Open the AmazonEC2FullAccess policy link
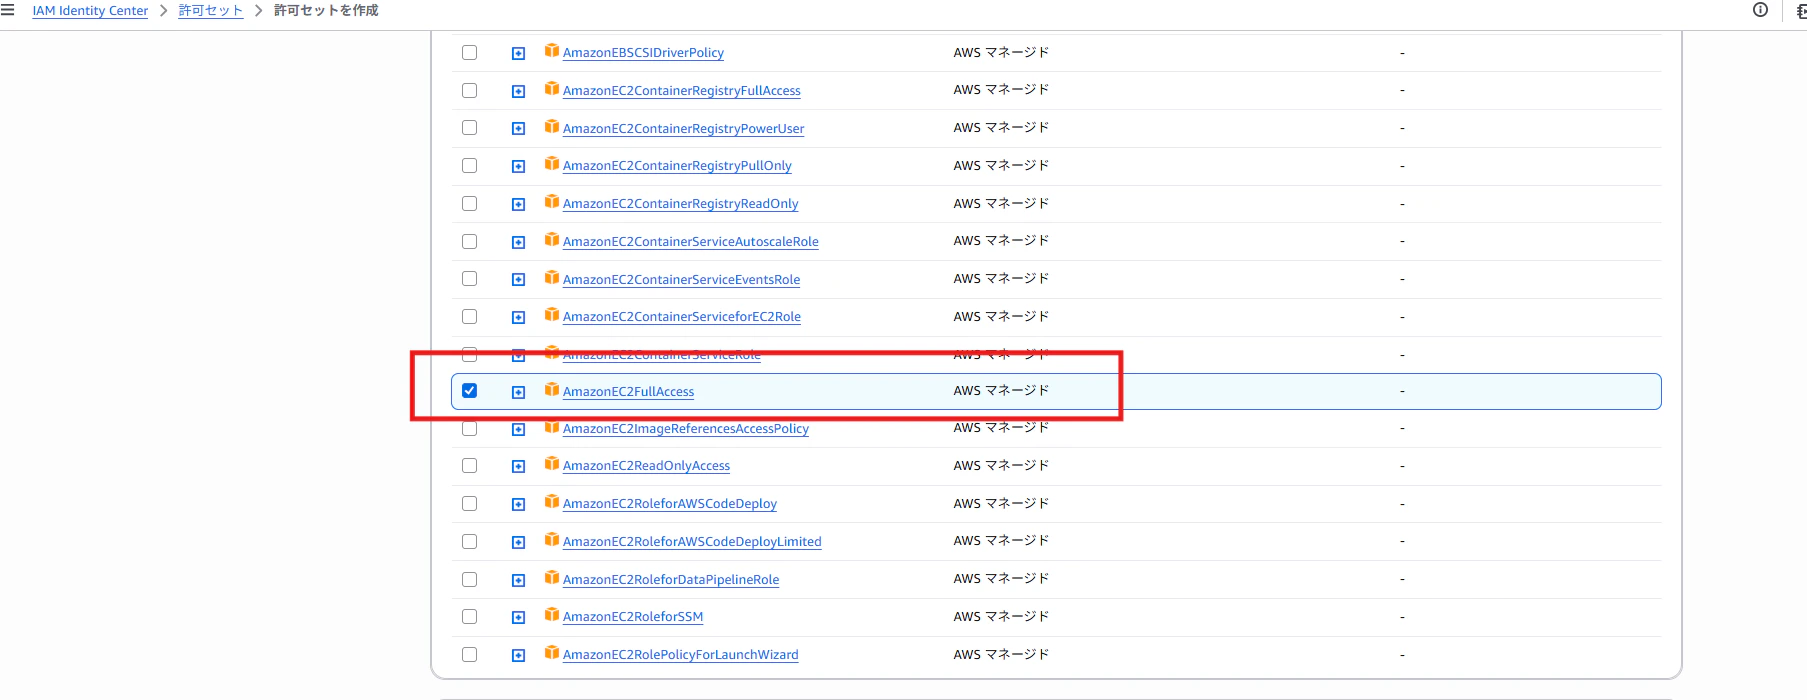 (628, 392)
